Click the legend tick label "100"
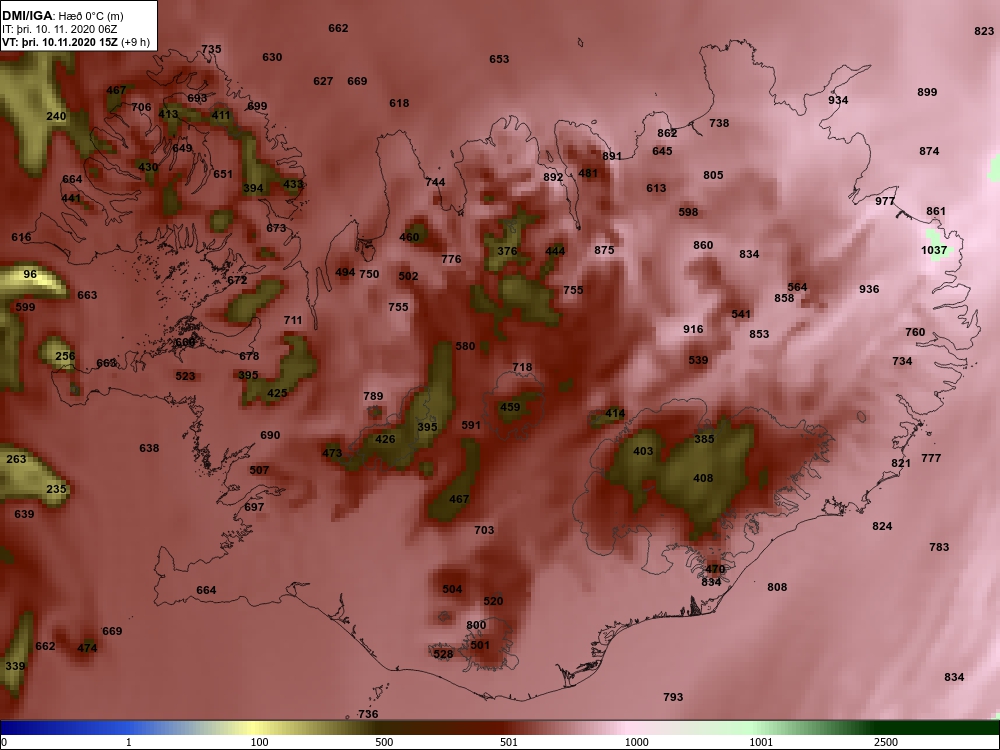The image size is (1000, 750). [x=259, y=742]
